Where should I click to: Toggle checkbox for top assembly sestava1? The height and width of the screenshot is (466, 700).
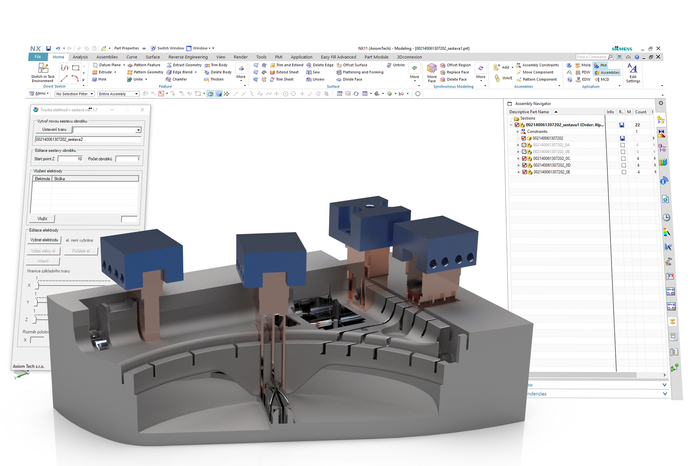click(517, 125)
